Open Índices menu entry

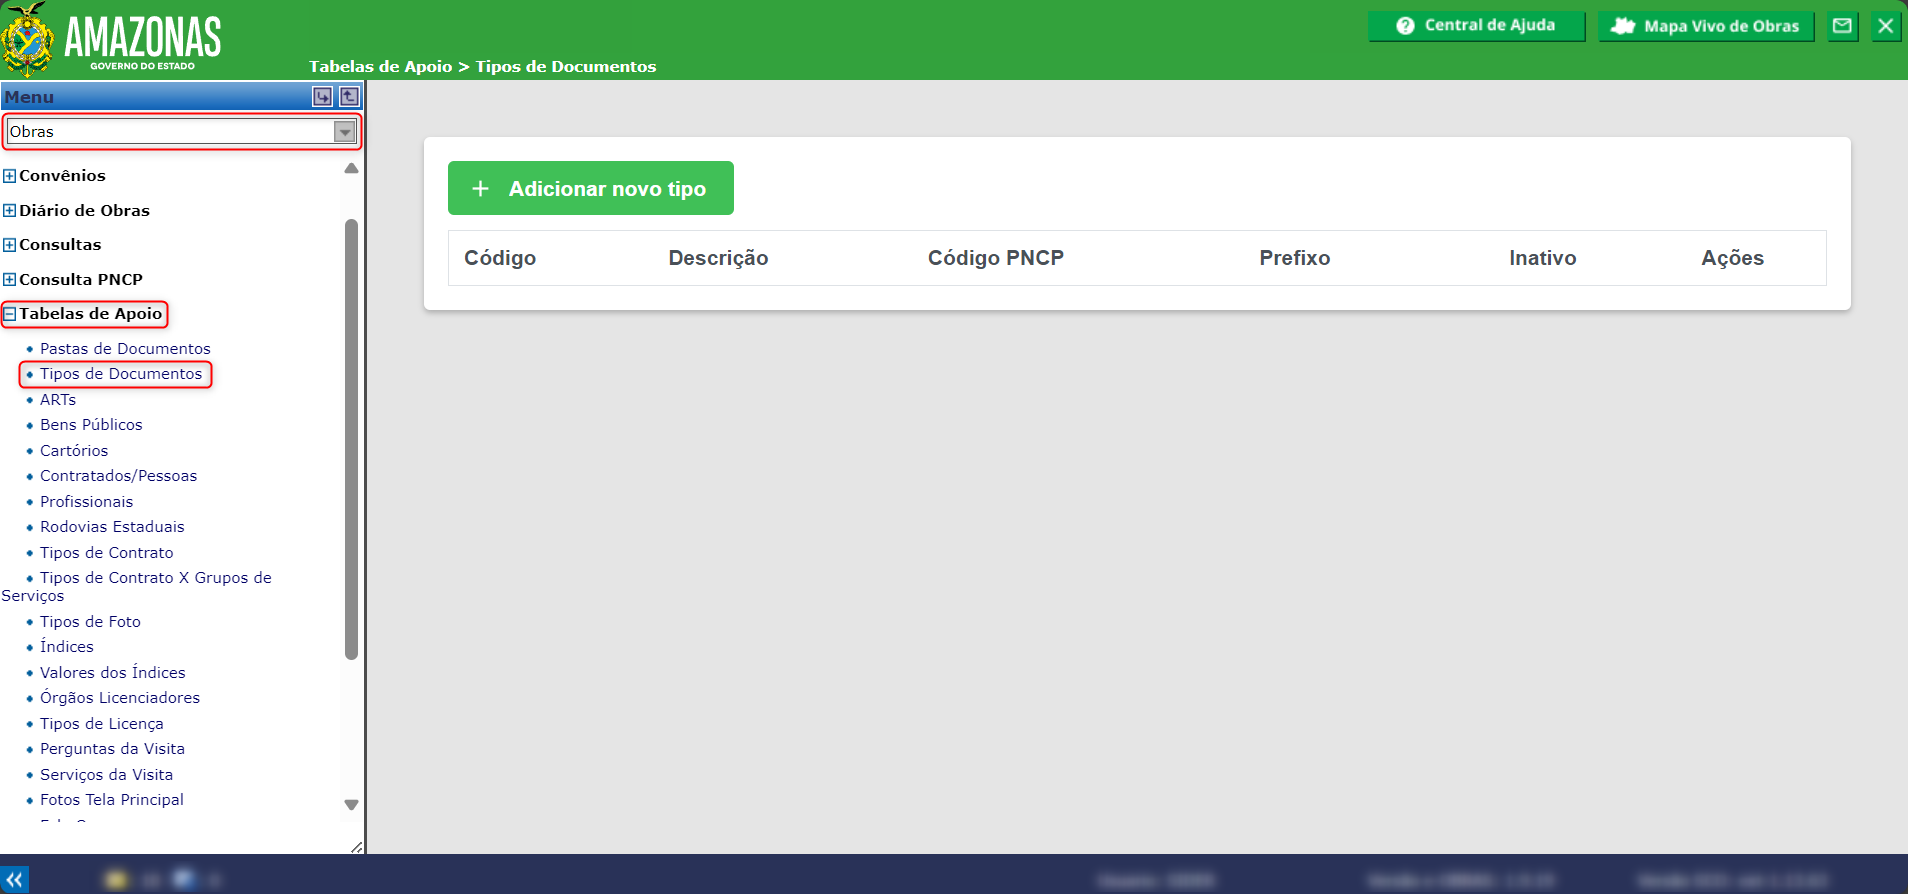67,647
